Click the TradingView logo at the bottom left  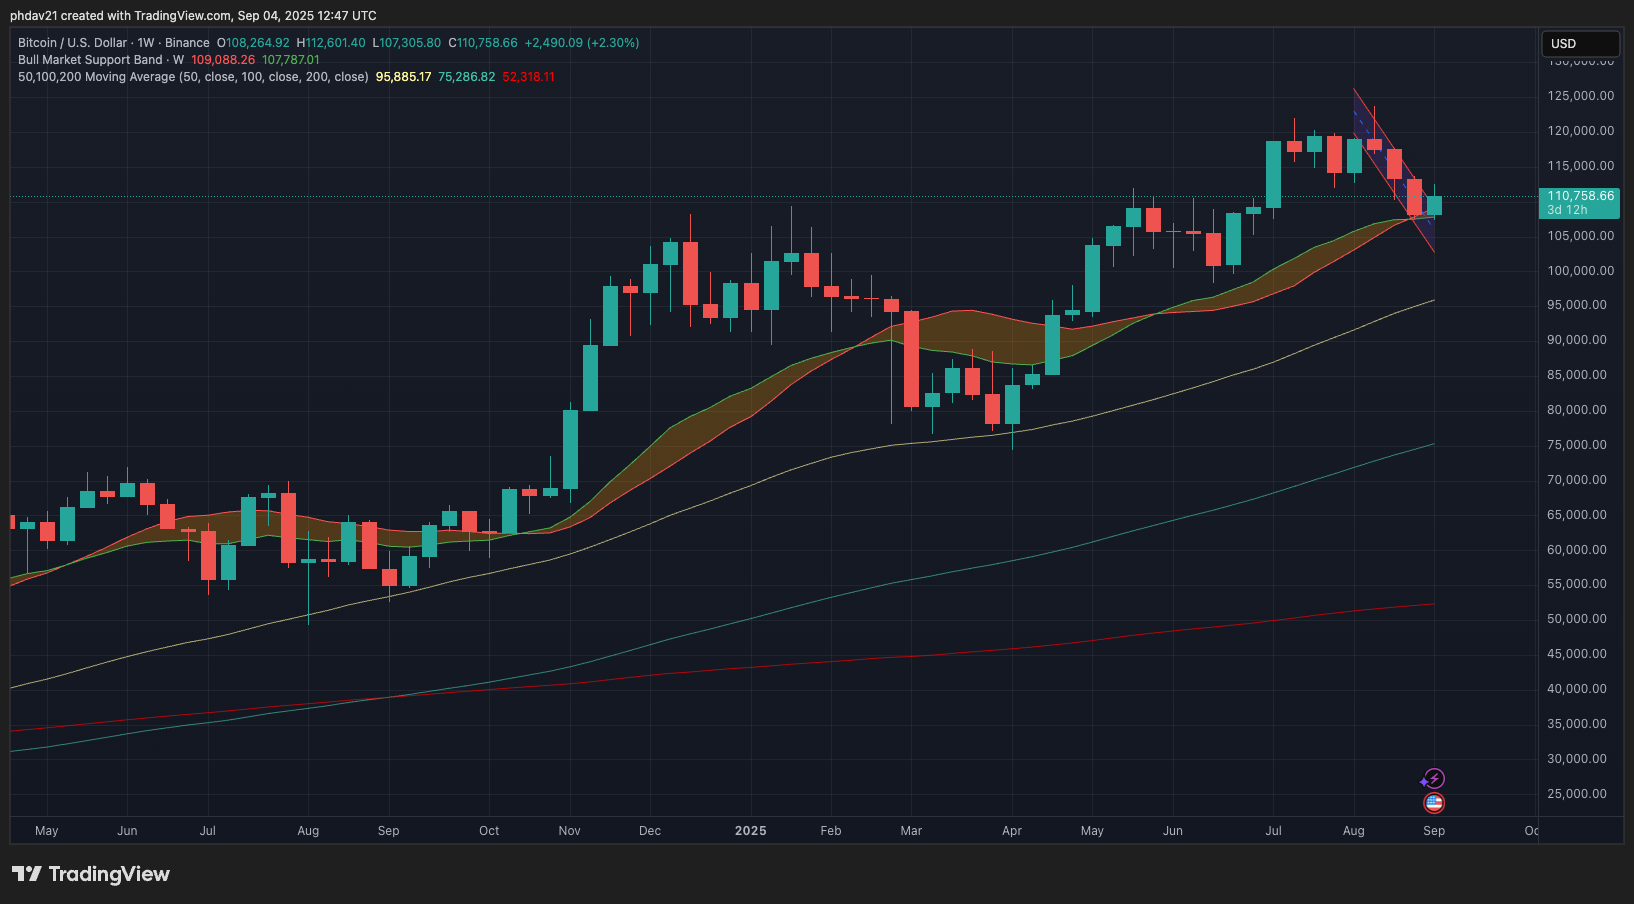tap(91, 874)
